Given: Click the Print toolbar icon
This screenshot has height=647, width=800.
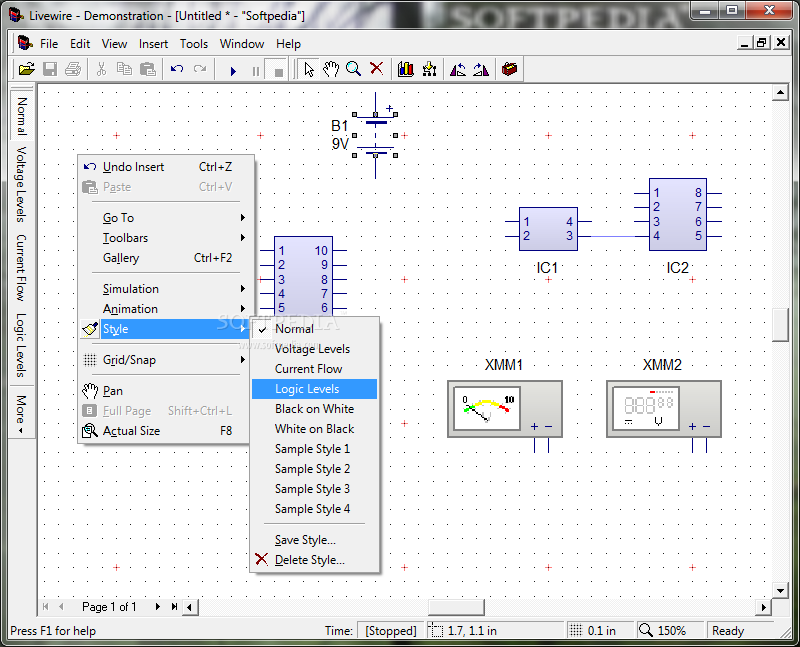Looking at the screenshot, I should 73,69.
